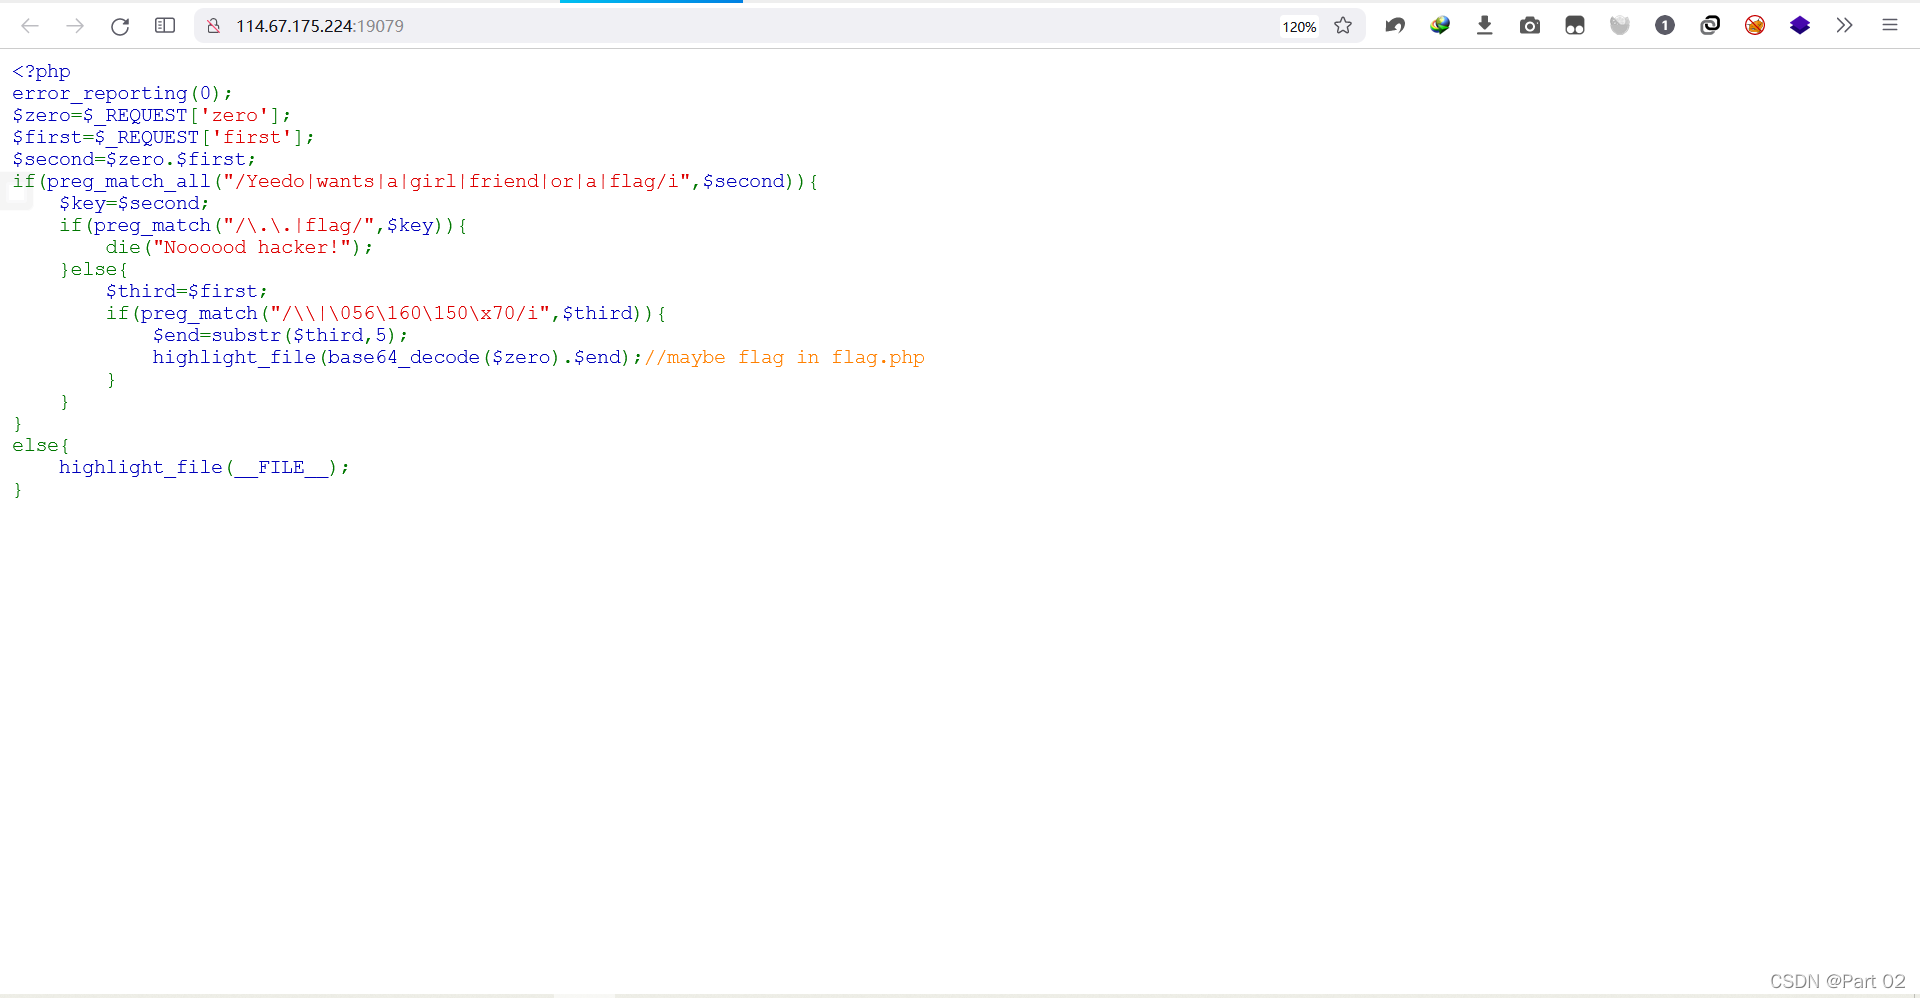Reload the current page
Screen dimensions: 1920x998
tap(120, 26)
